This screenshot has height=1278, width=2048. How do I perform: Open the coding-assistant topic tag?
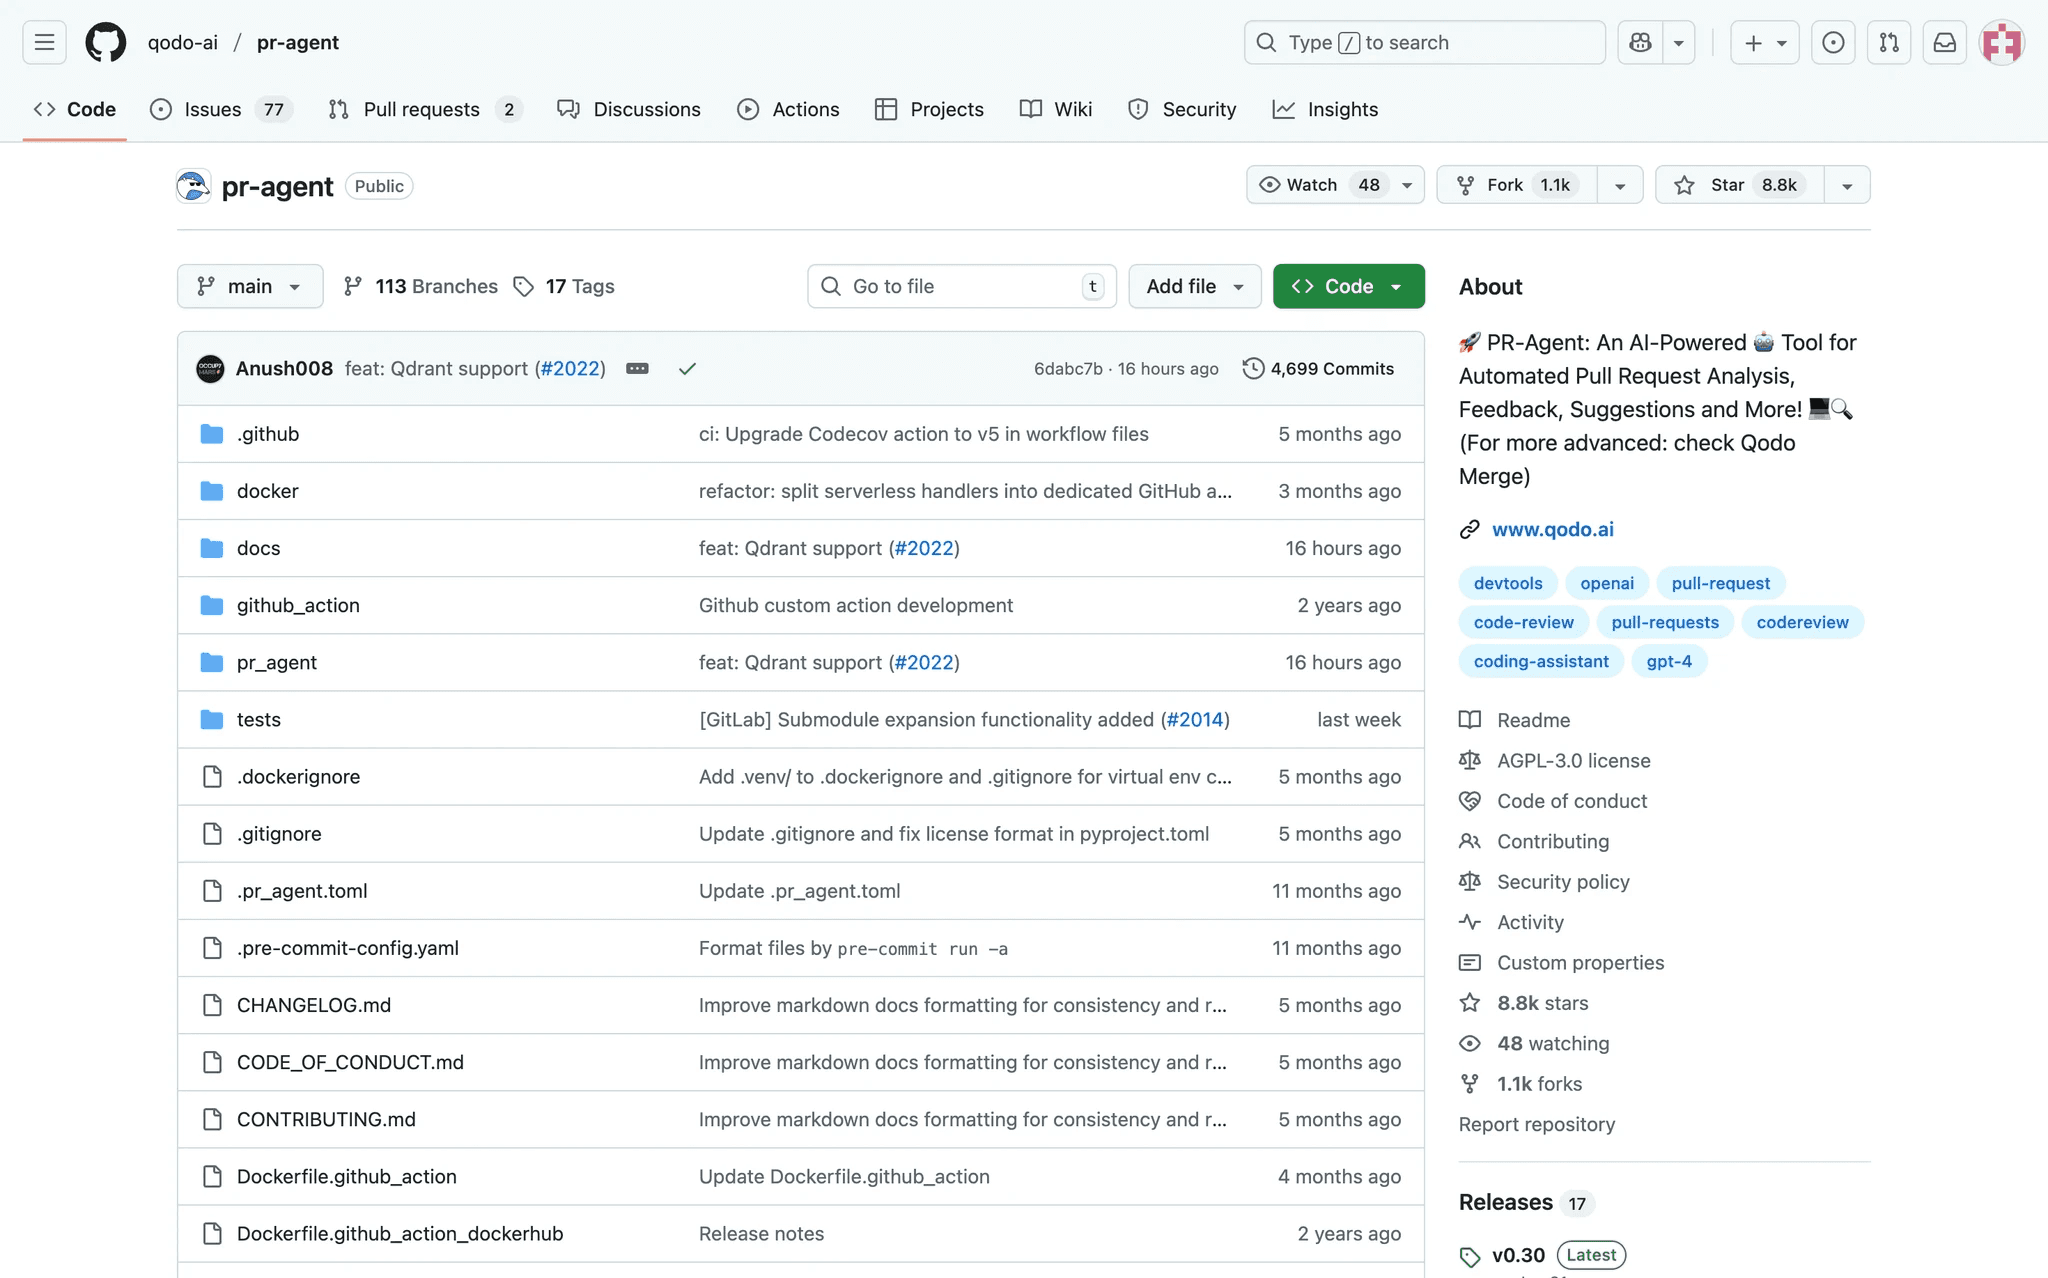(1541, 661)
